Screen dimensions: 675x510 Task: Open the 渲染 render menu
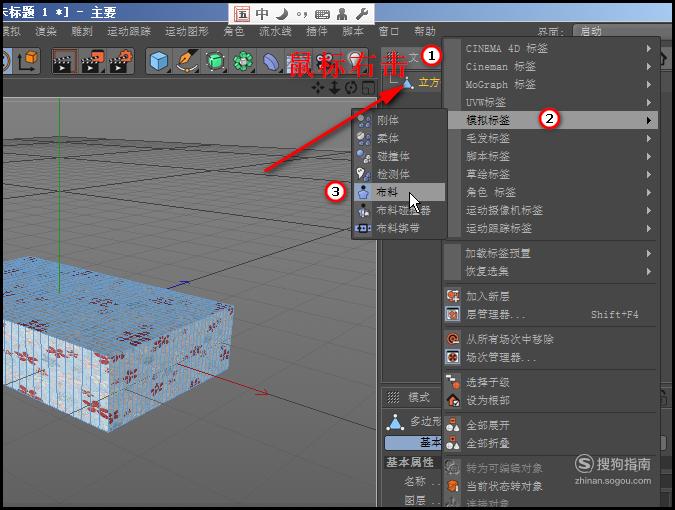point(46,31)
